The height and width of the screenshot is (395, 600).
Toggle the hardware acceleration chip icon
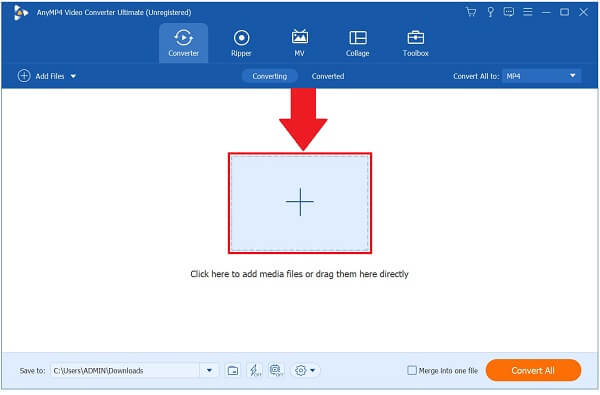pyautogui.click(x=276, y=371)
